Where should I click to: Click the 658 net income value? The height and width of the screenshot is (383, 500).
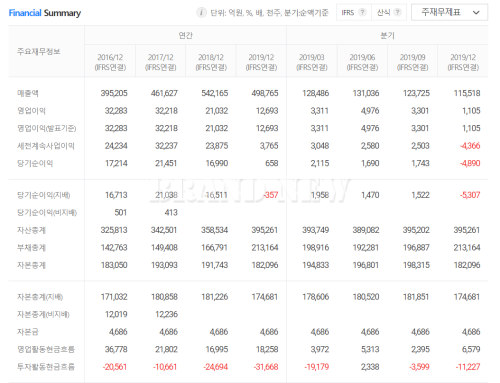(x=272, y=163)
